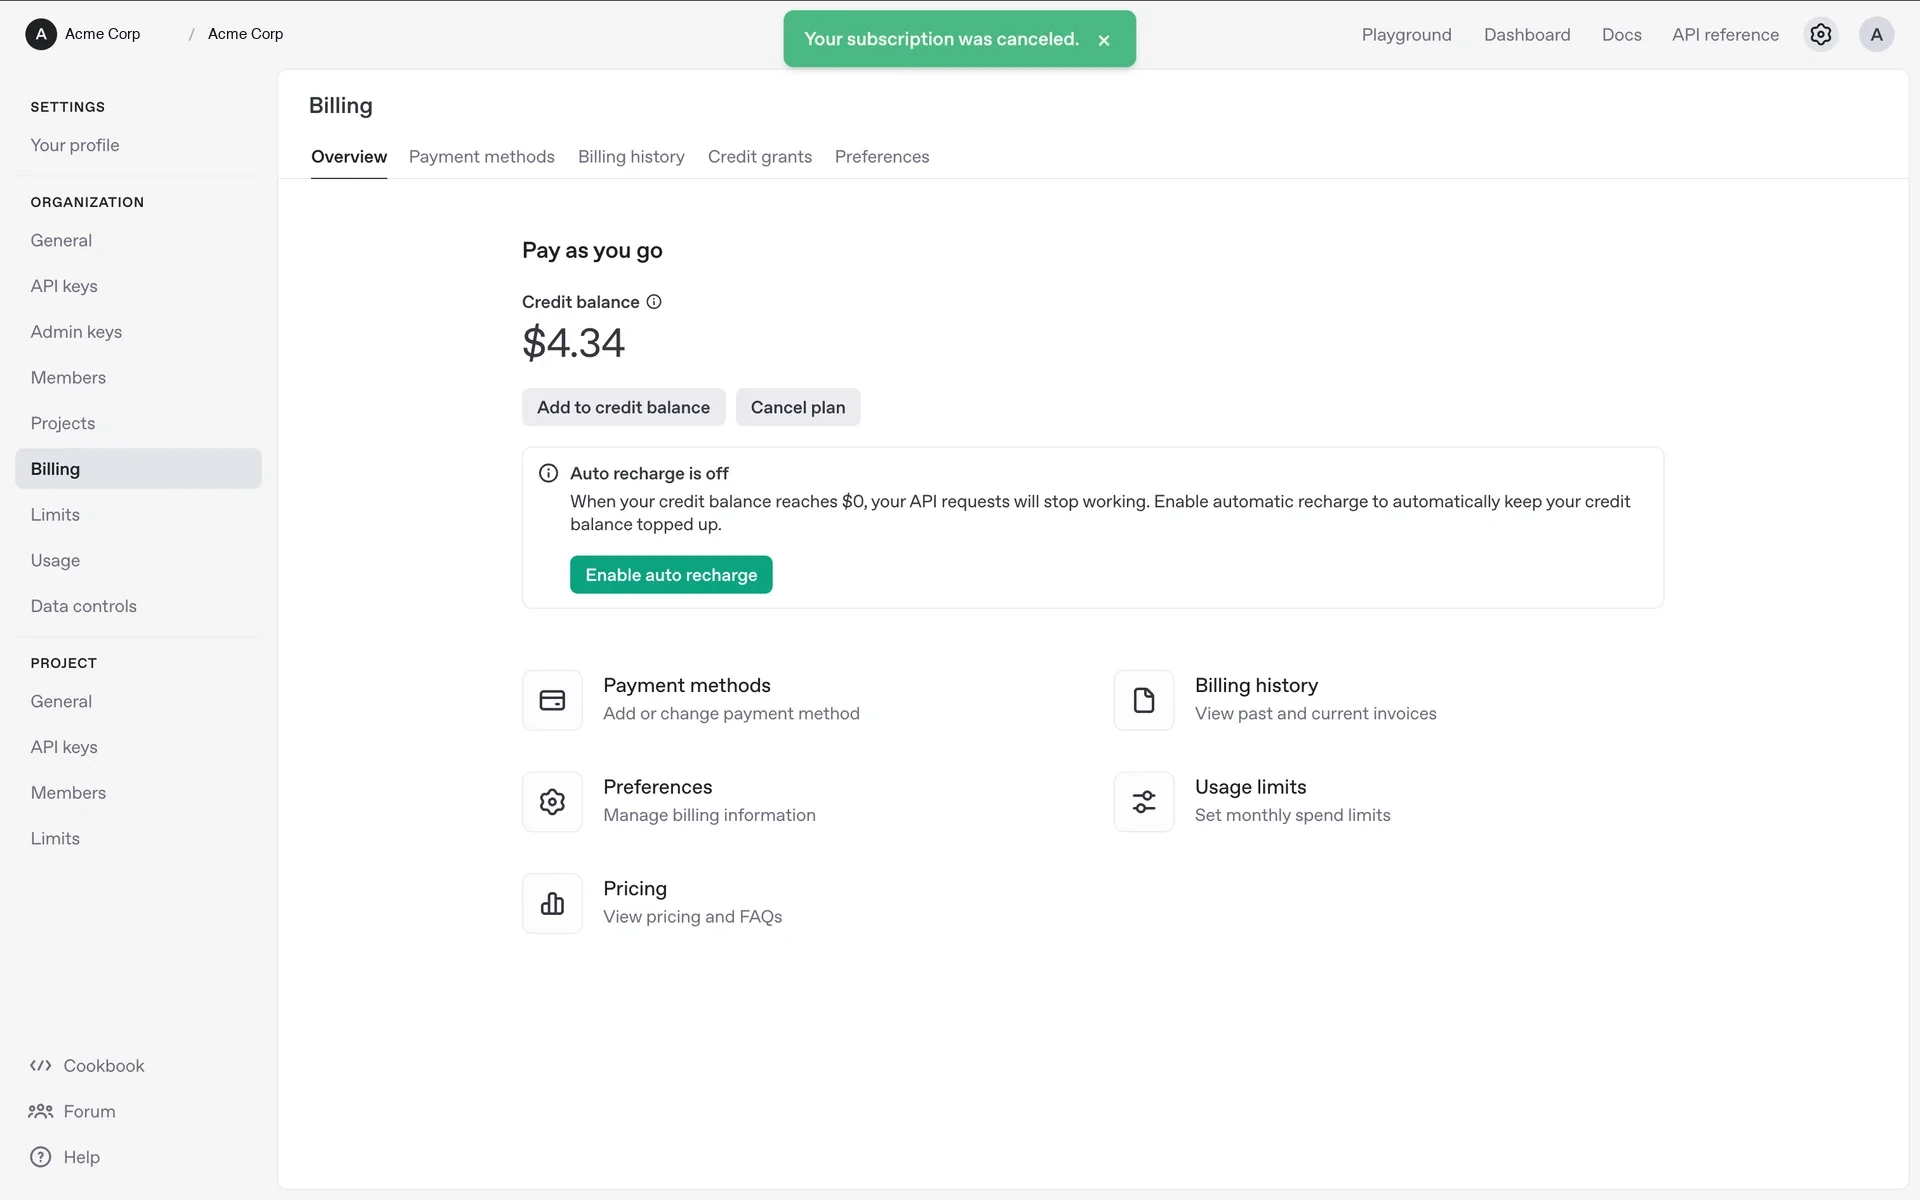This screenshot has width=1920, height=1200.
Task: Click the Pay as you go heading
Action: (x=592, y=250)
